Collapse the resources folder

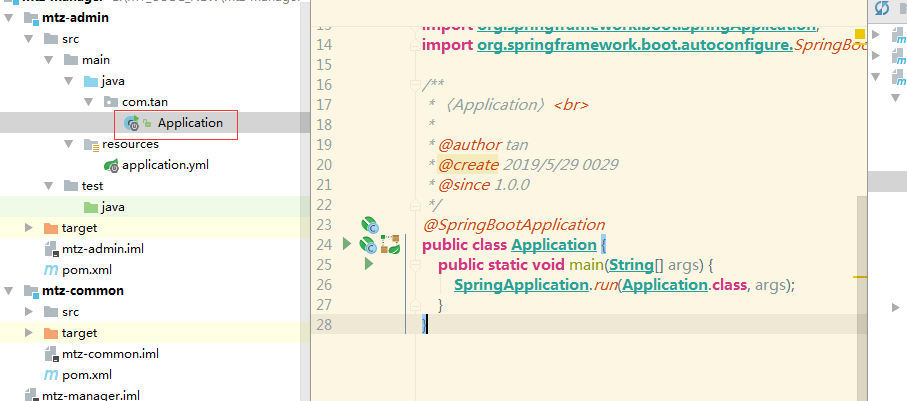point(69,144)
